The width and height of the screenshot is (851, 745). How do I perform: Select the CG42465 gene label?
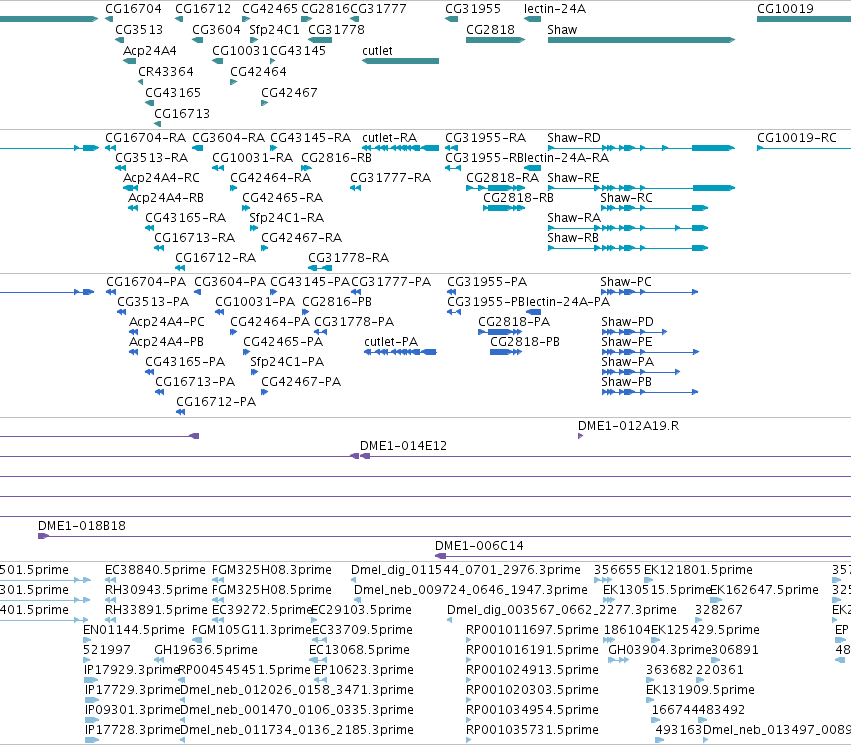(x=270, y=9)
